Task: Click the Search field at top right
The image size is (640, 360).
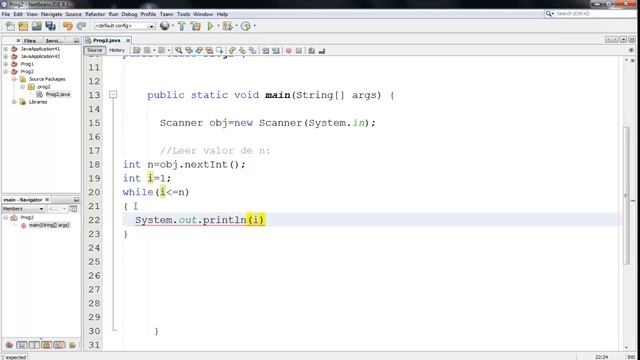Action: tap(591, 14)
